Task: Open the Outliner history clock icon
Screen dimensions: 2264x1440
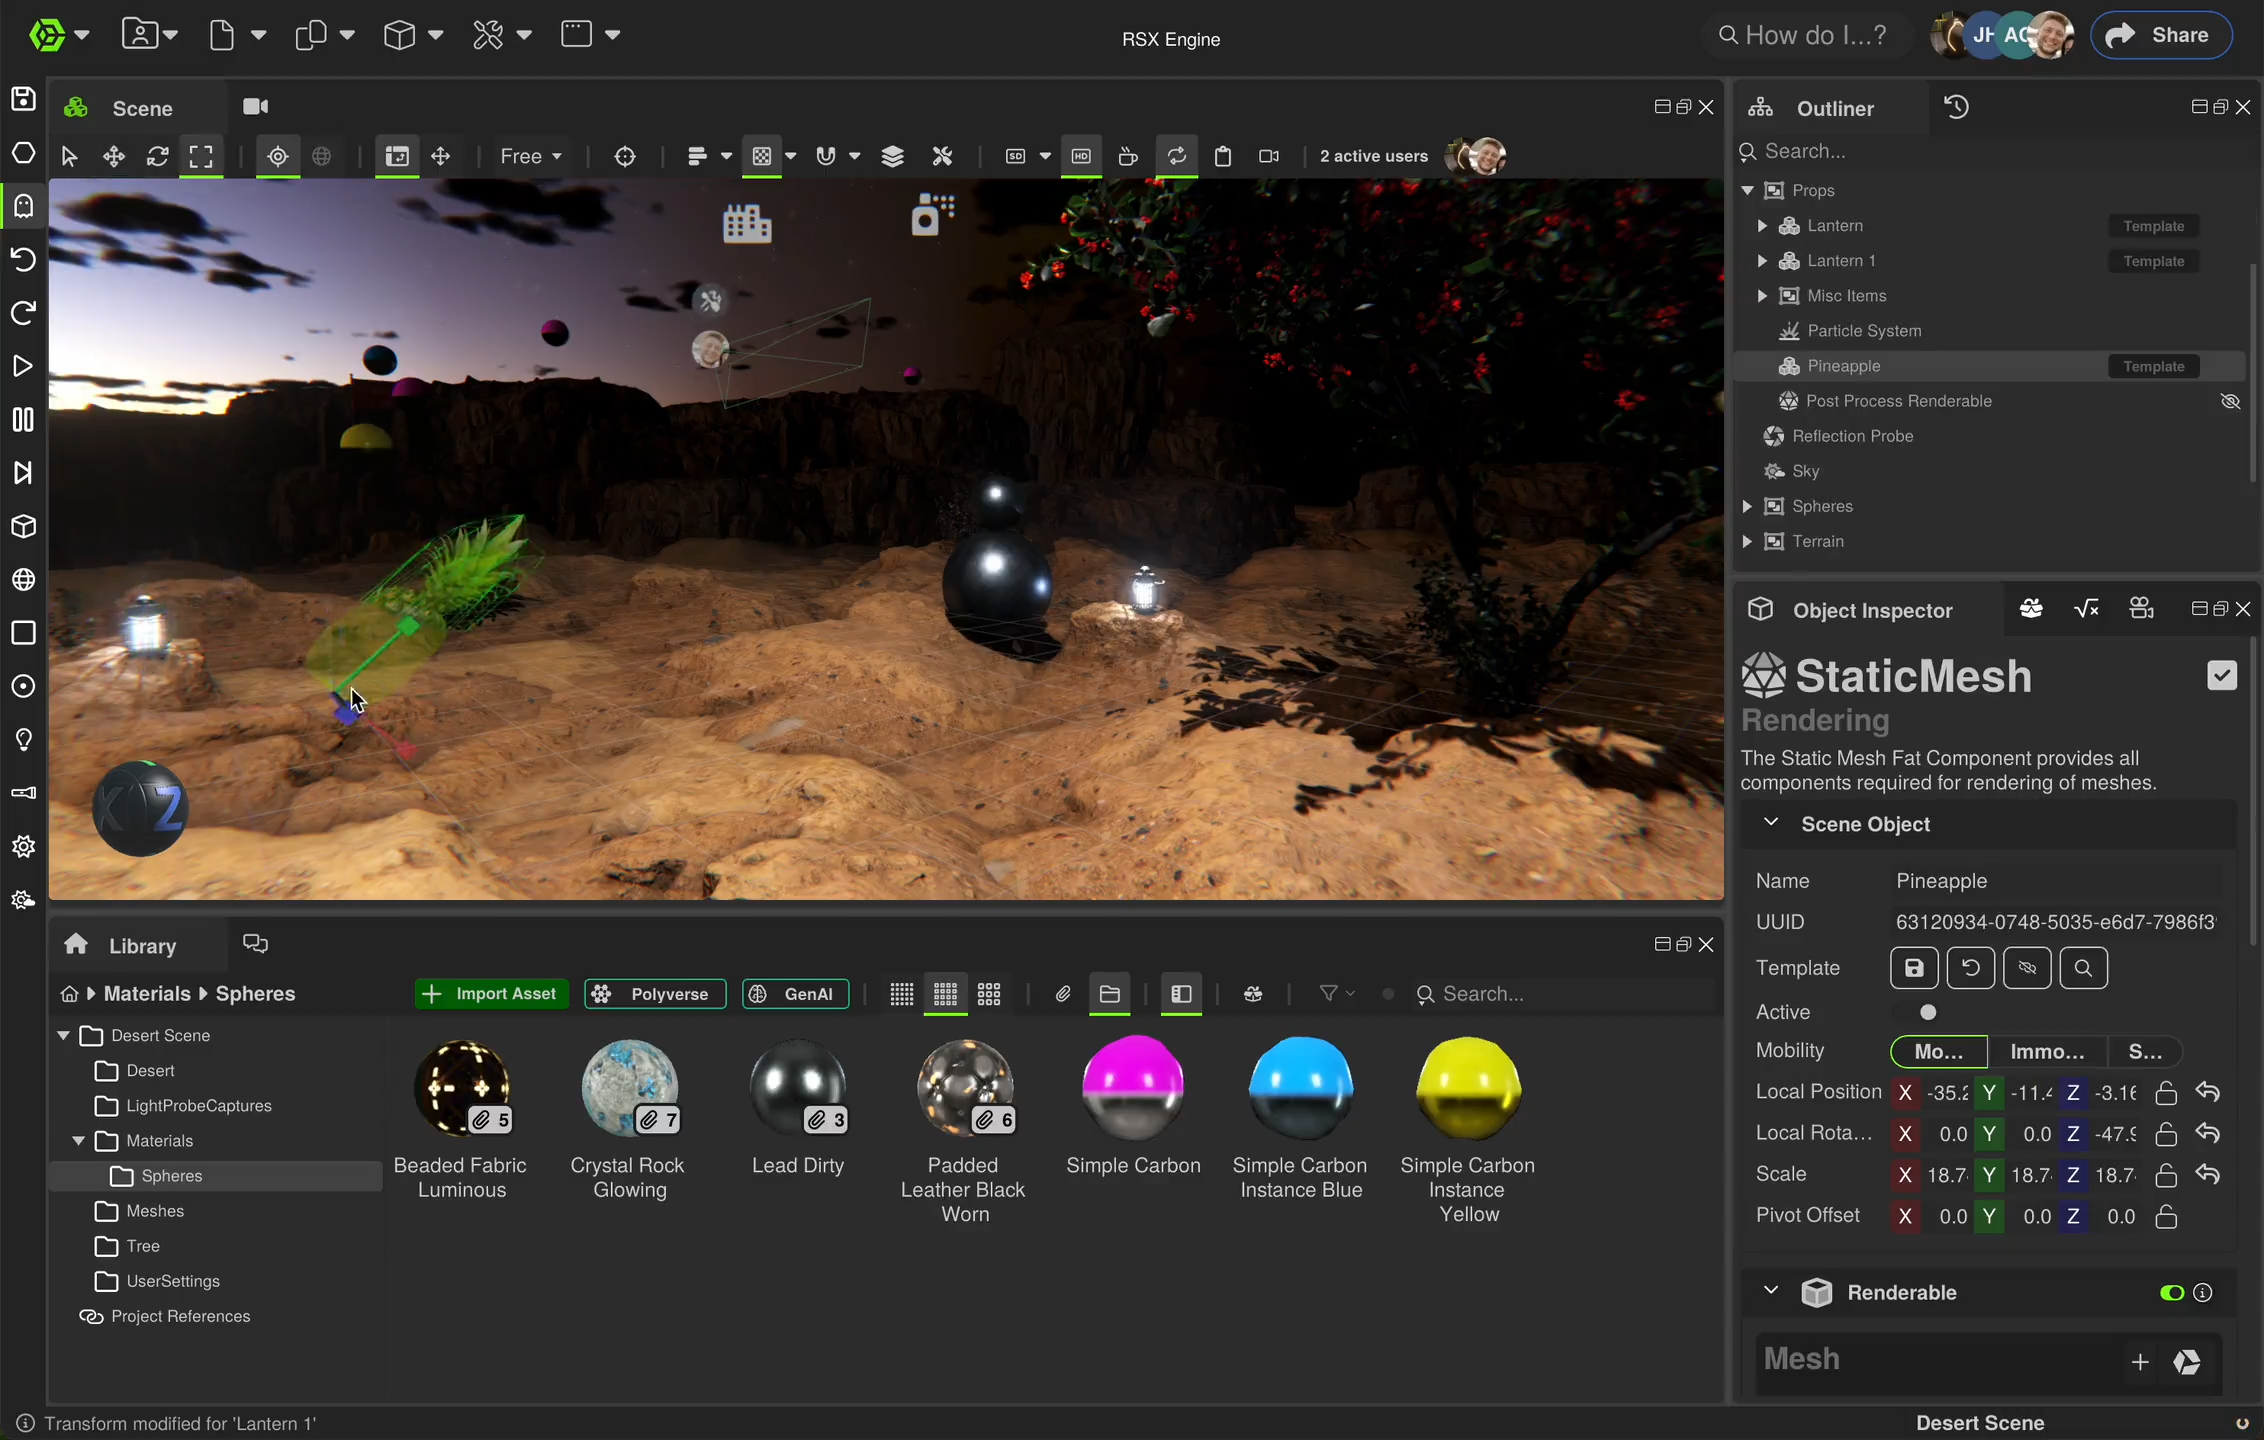Action: [x=1956, y=107]
